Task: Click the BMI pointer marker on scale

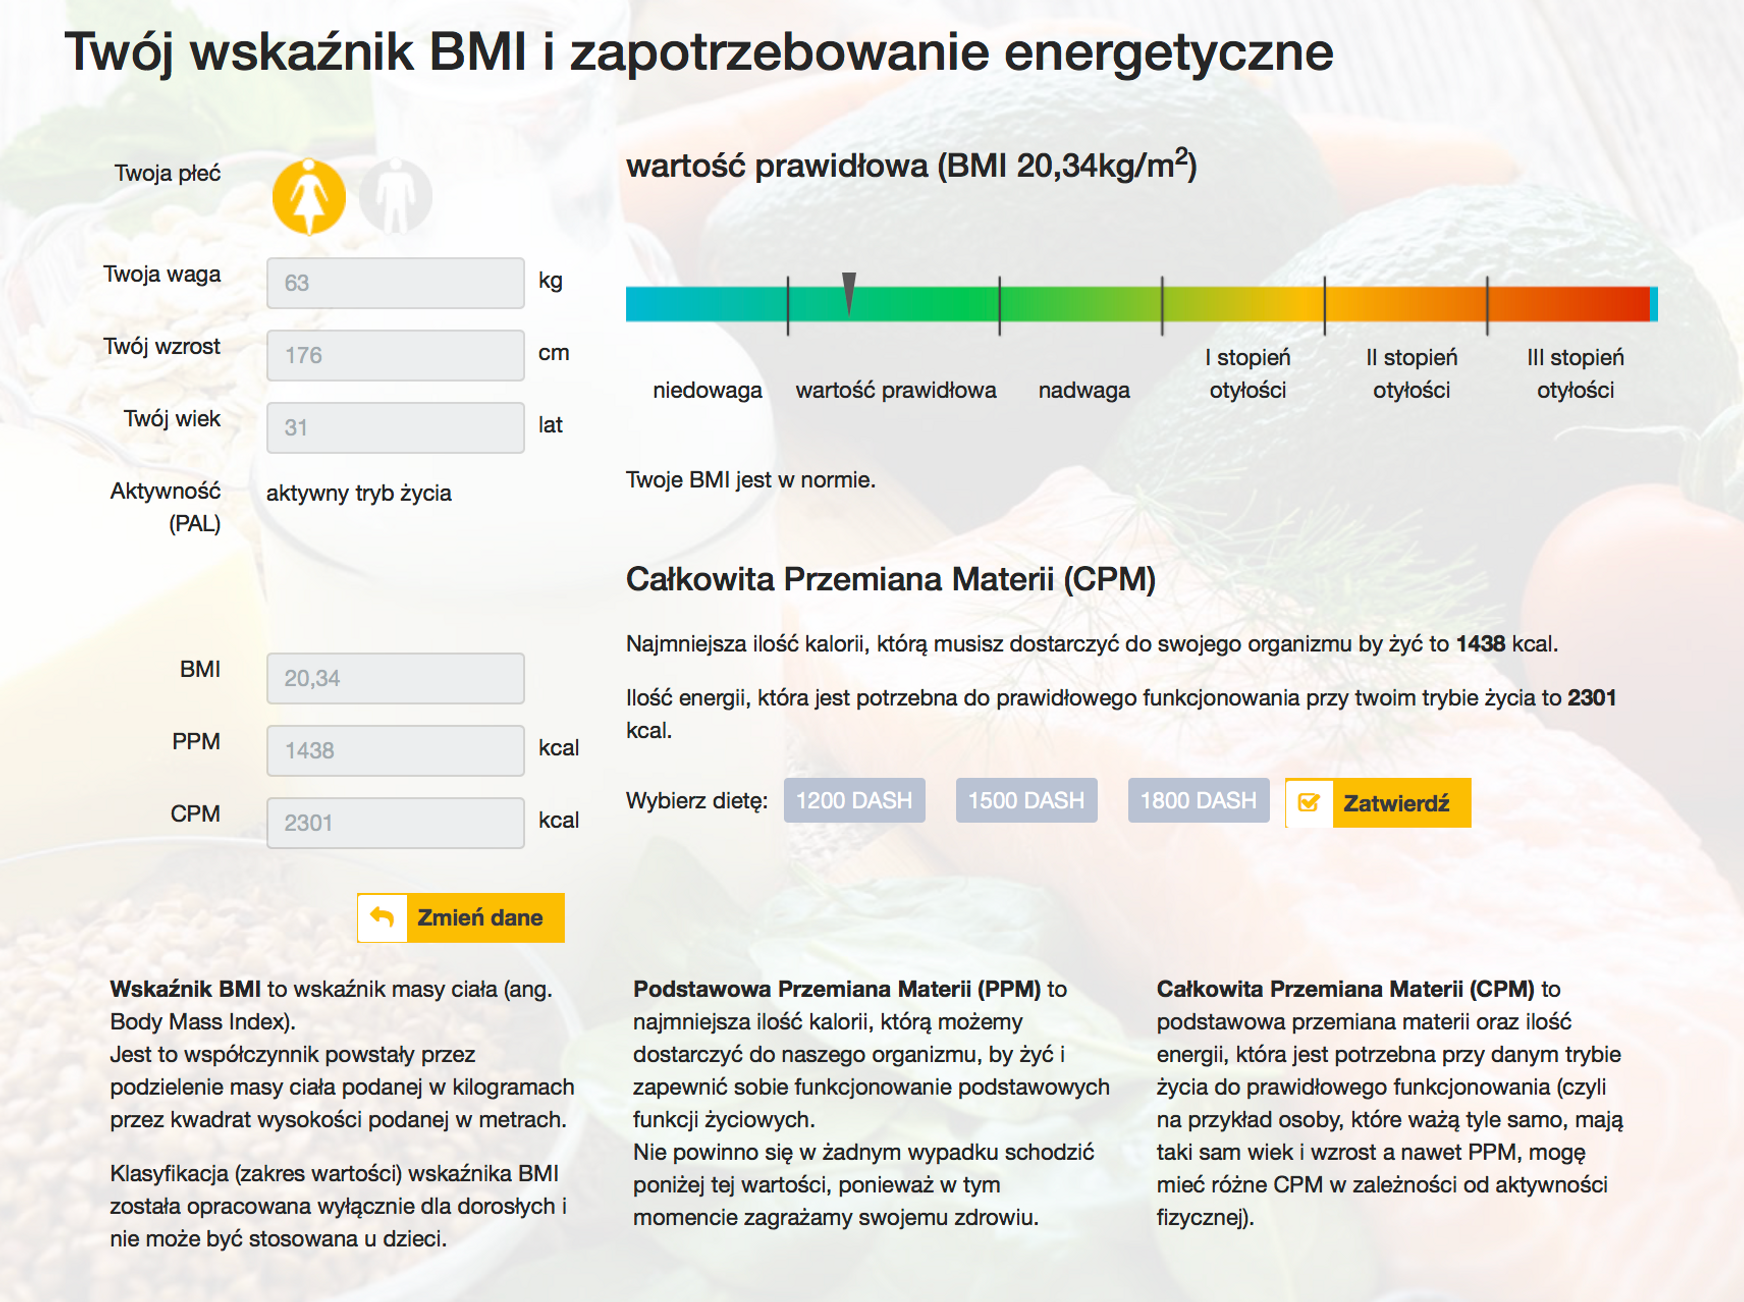Action: coord(849,293)
